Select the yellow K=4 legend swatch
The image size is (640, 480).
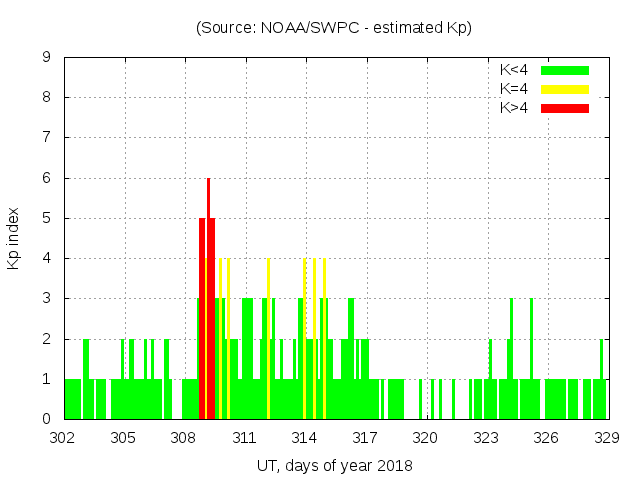[565, 89]
